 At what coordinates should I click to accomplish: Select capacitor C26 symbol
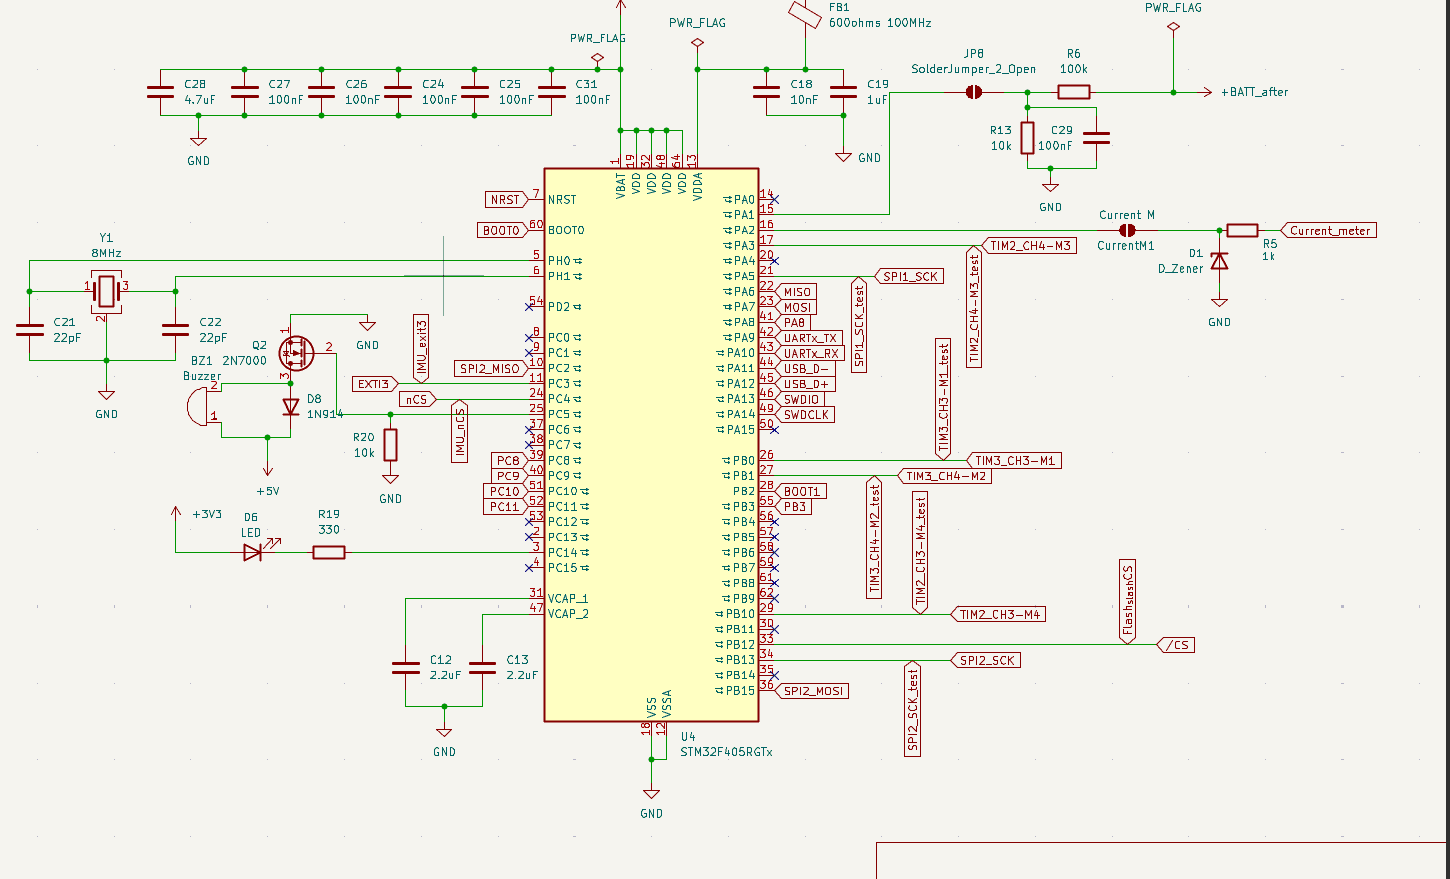[x=321, y=92]
